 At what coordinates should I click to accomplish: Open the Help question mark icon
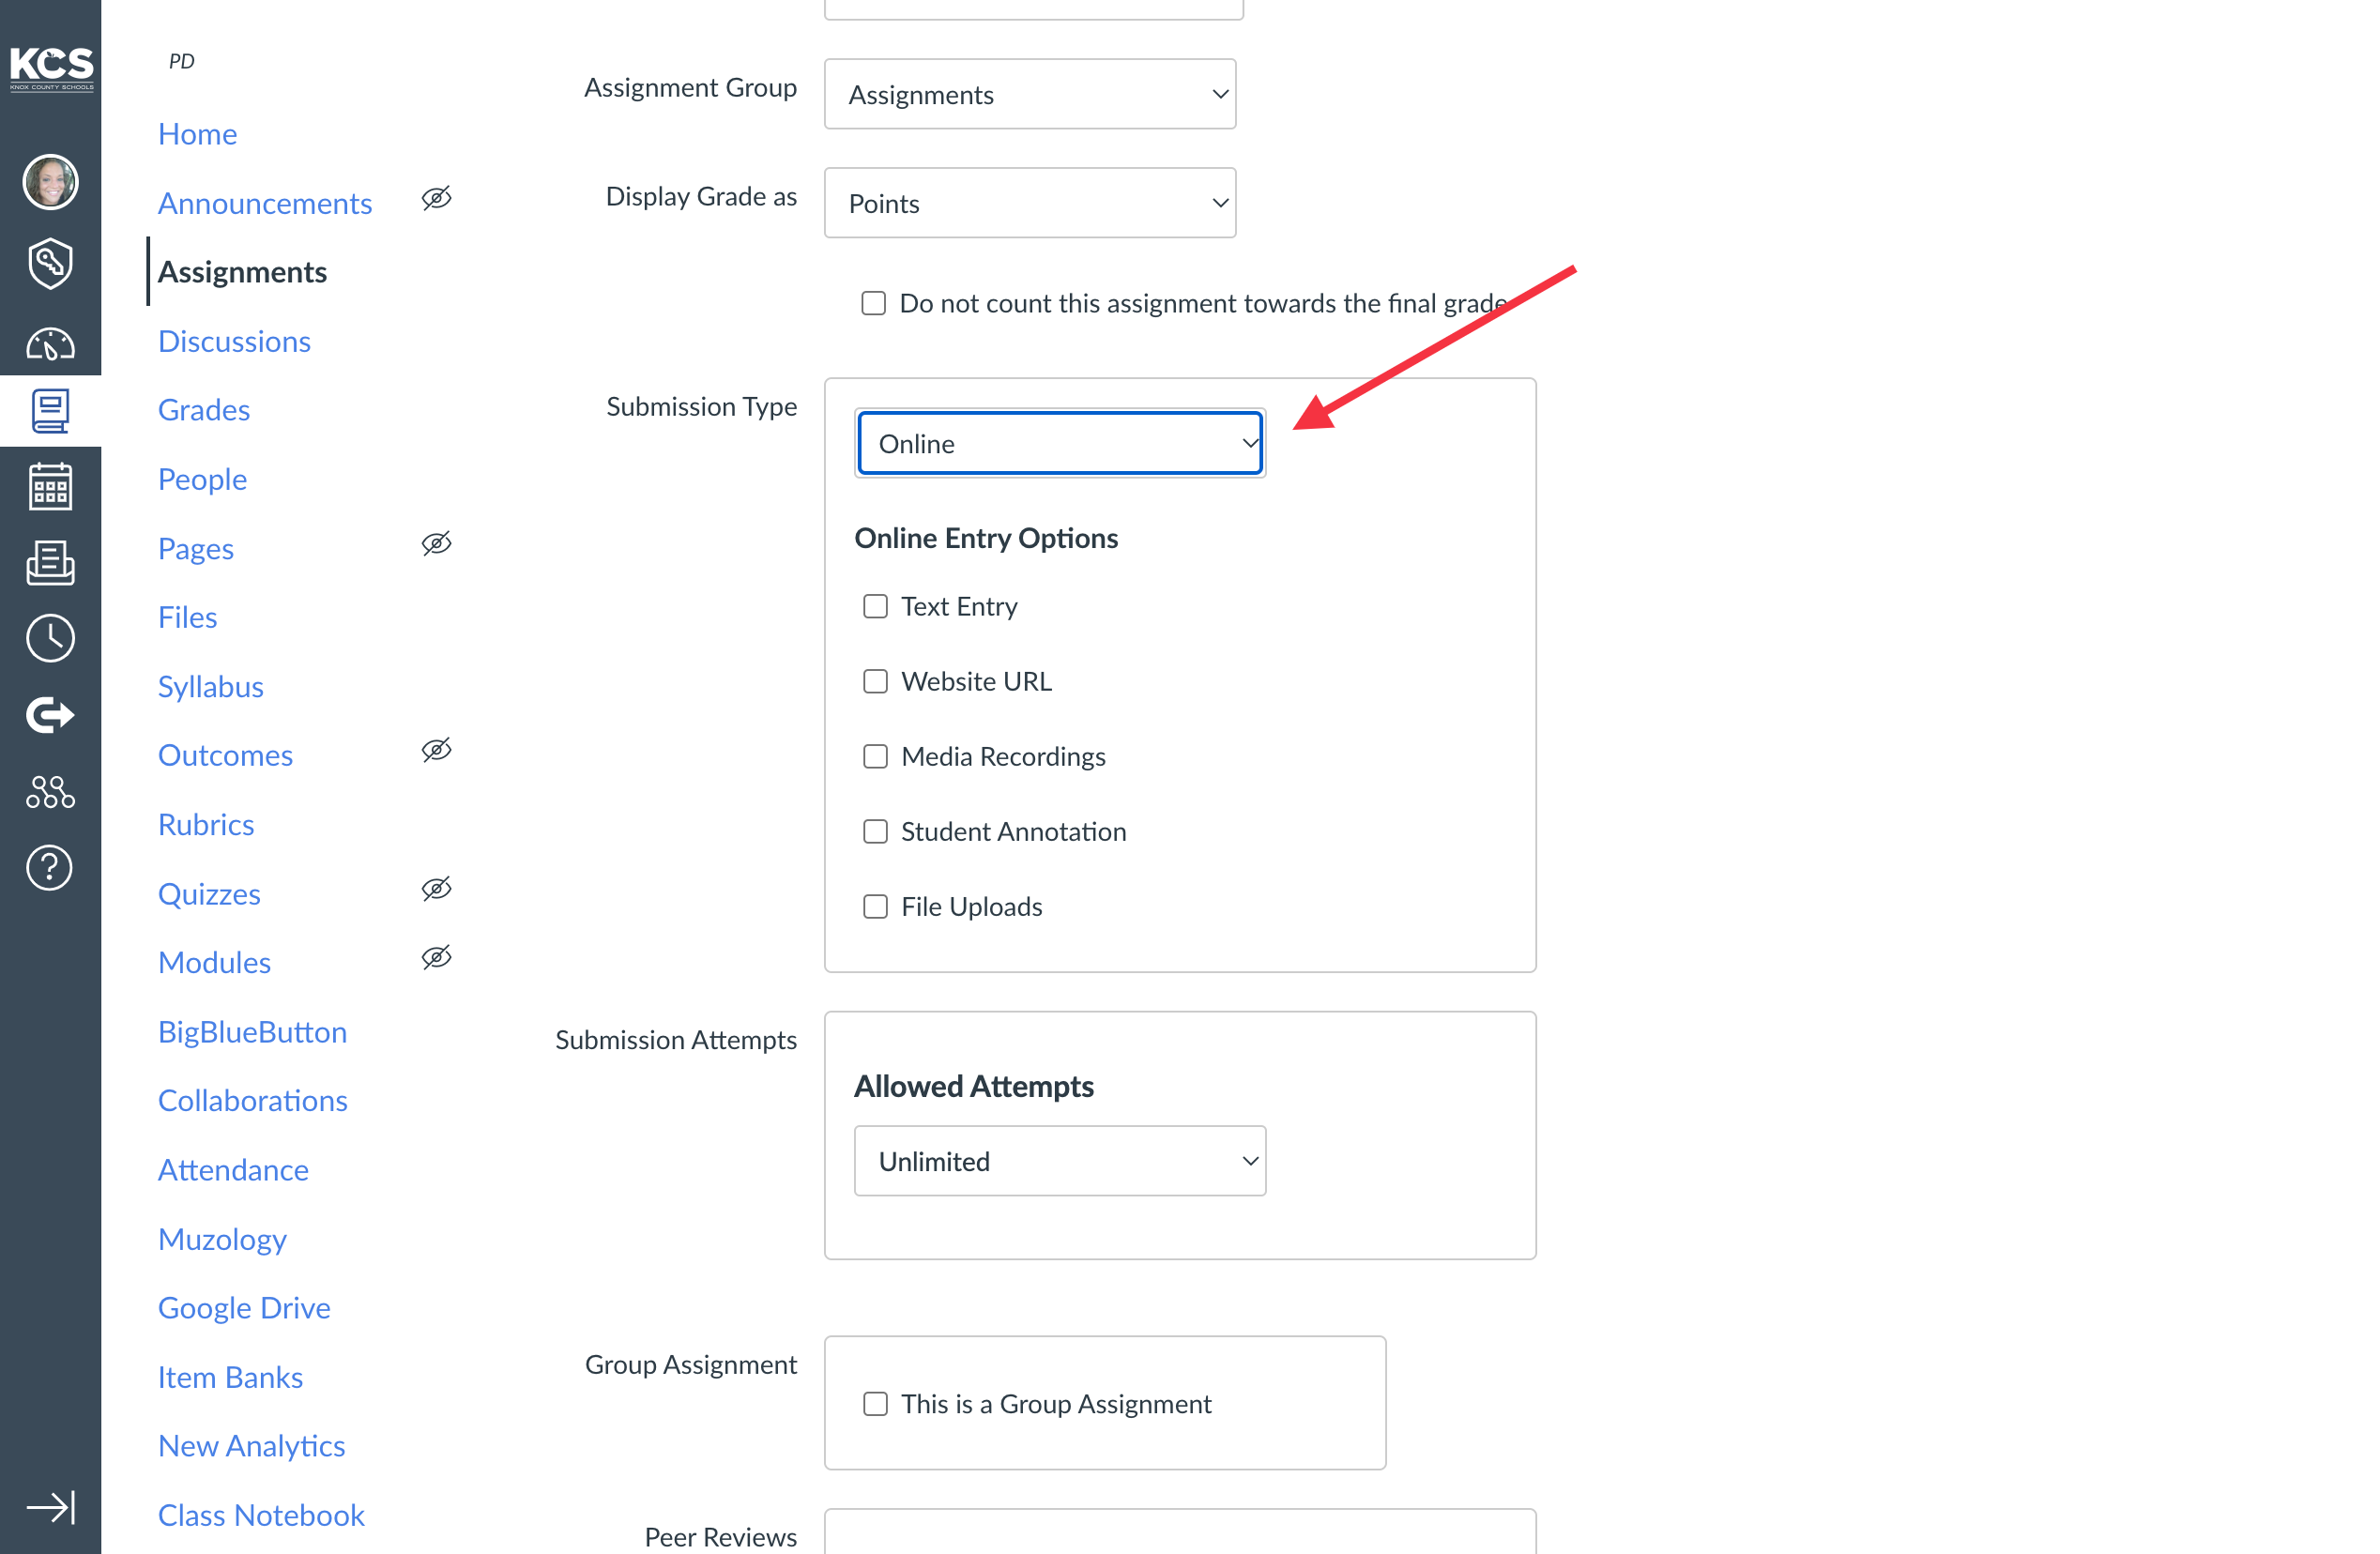click(x=50, y=868)
